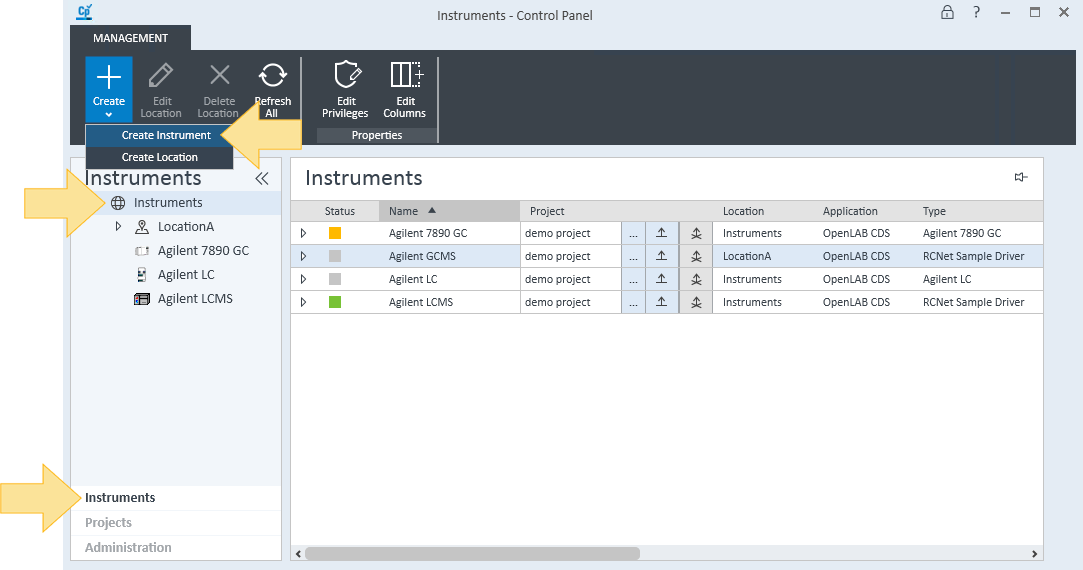Viewport: 1083px width, 570px height.
Task: Click the upload arrow in Agilent 7890 GC row
Action: pyautogui.click(x=662, y=234)
